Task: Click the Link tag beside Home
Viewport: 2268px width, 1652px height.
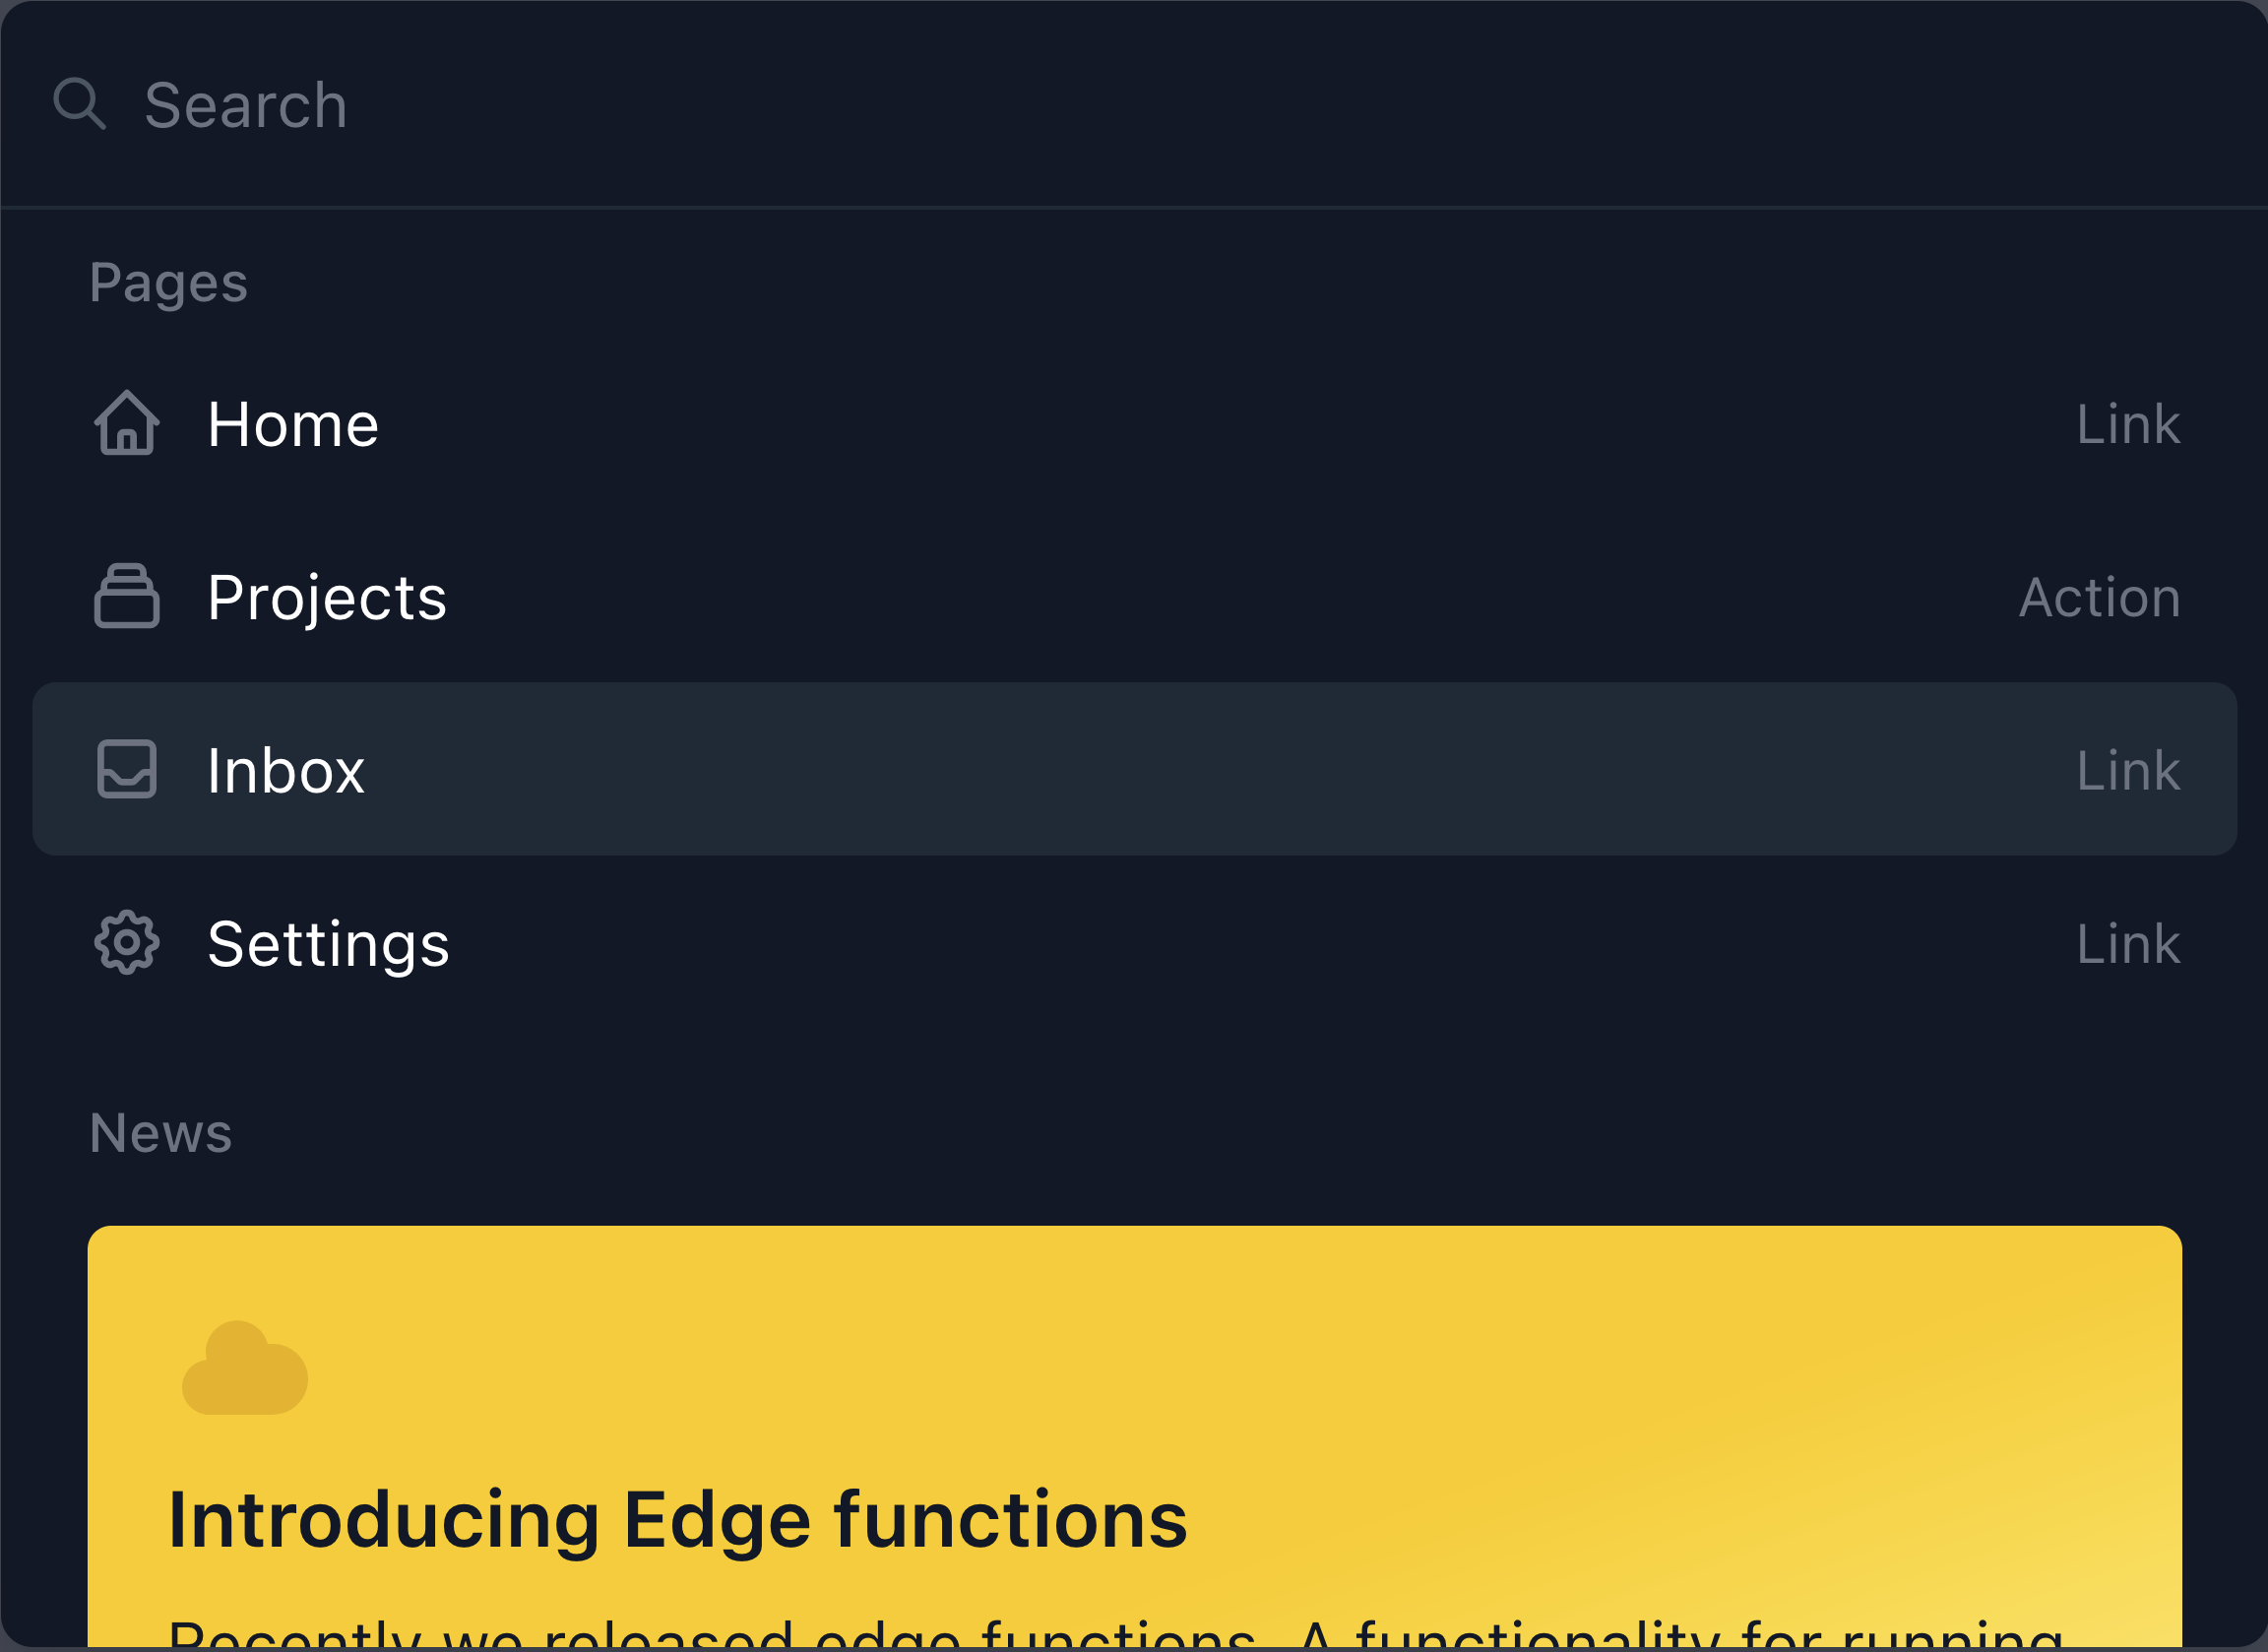Action: [x=2128, y=424]
